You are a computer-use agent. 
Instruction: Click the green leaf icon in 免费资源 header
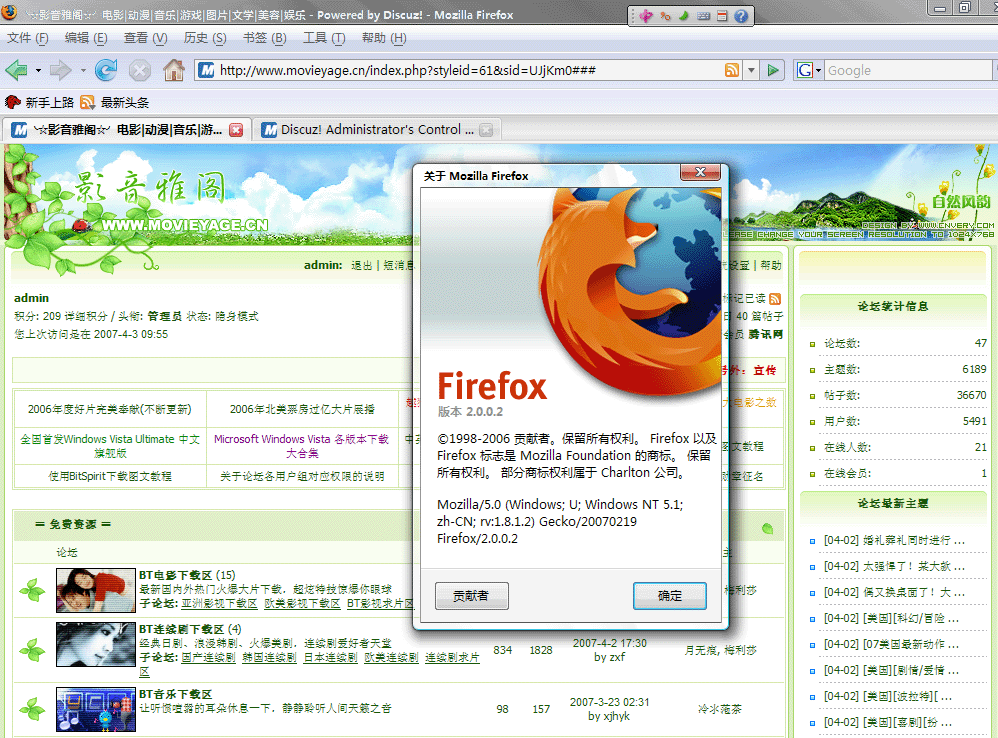(x=768, y=529)
